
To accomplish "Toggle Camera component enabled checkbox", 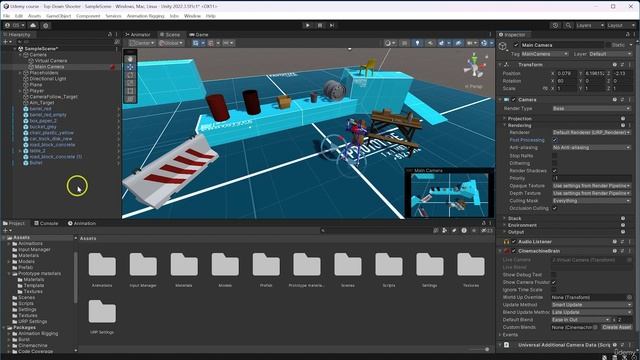I will click(514, 100).
